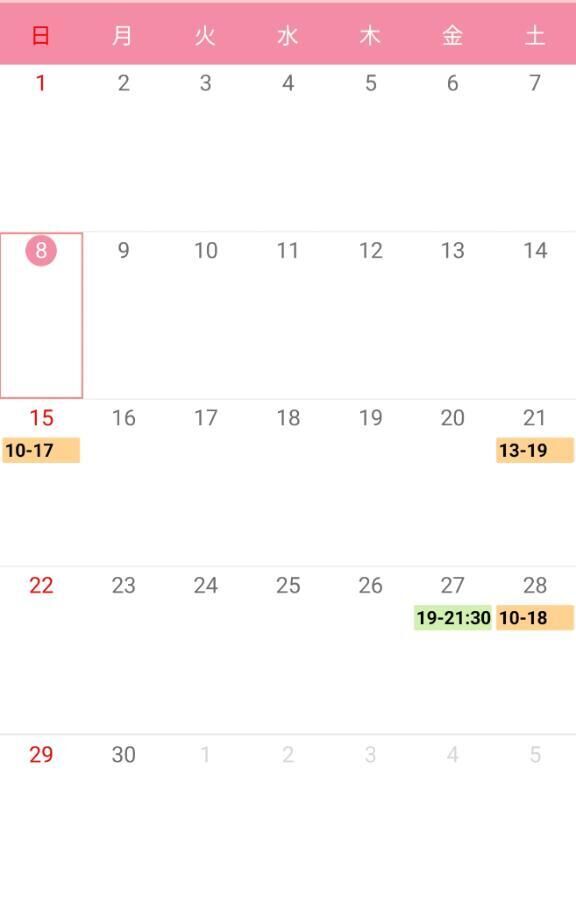Open the 13-19 event on the 21st

tap(535, 450)
